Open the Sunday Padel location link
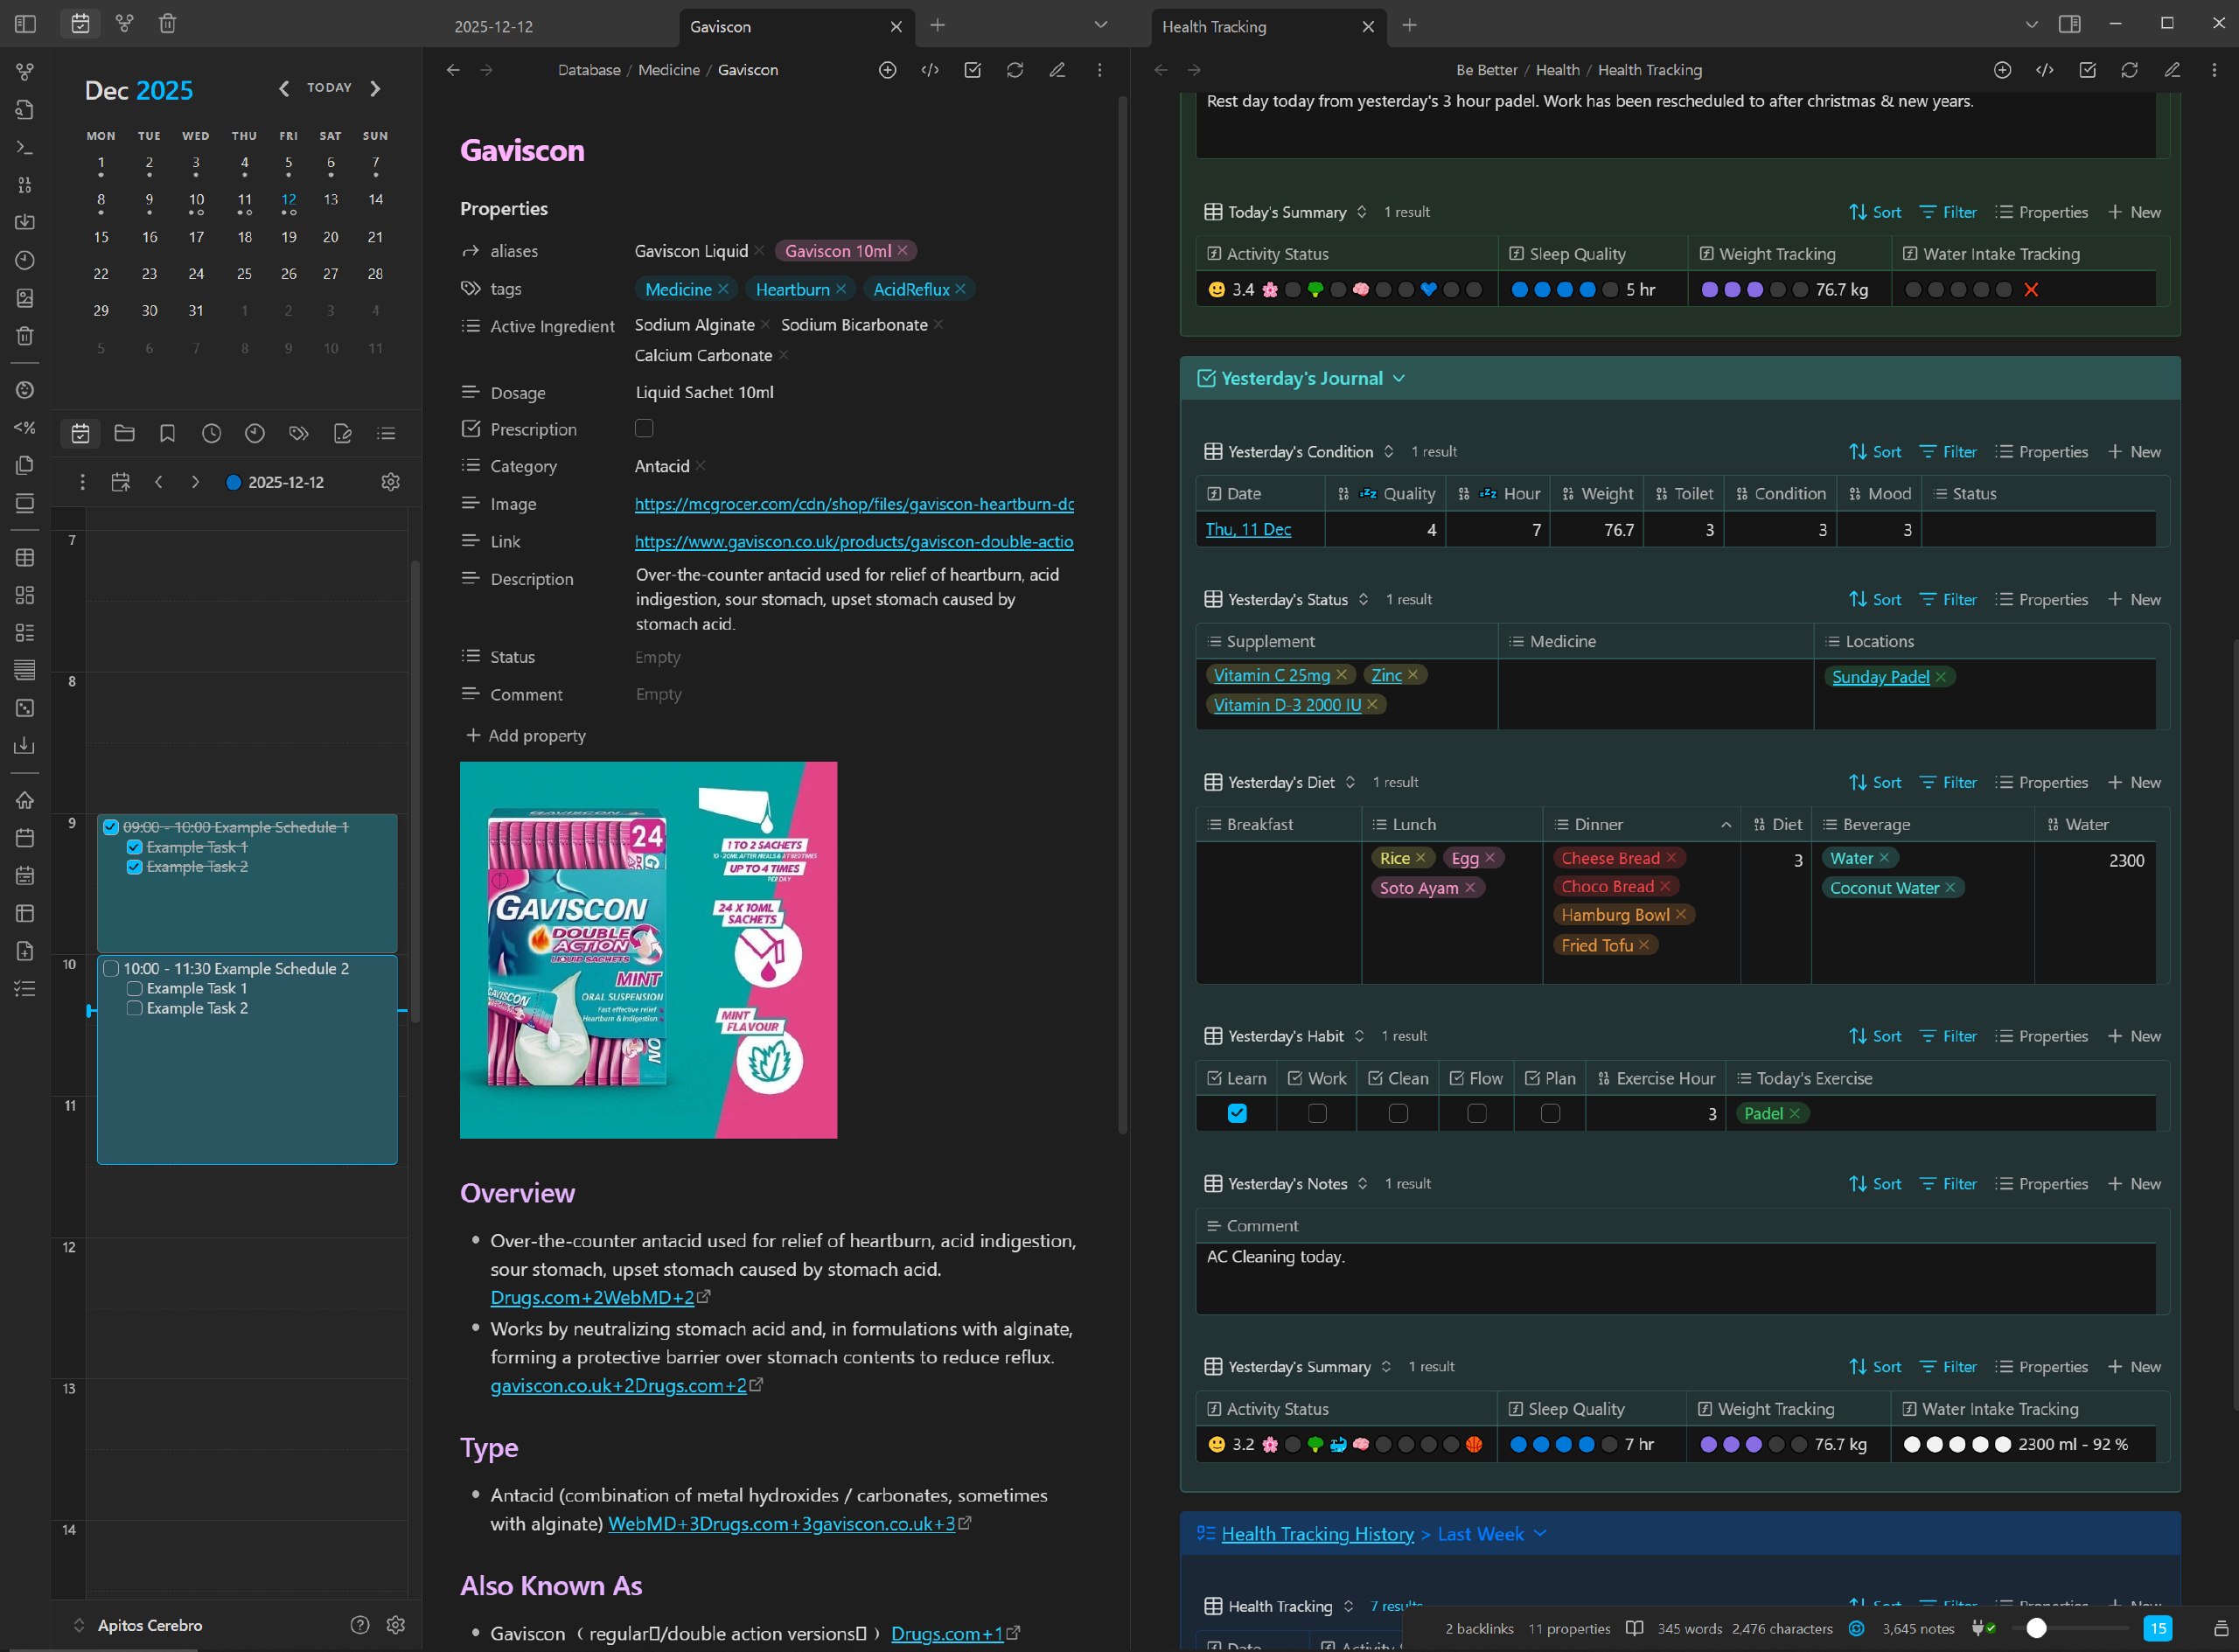The width and height of the screenshot is (2239, 1652). [x=1880, y=677]
